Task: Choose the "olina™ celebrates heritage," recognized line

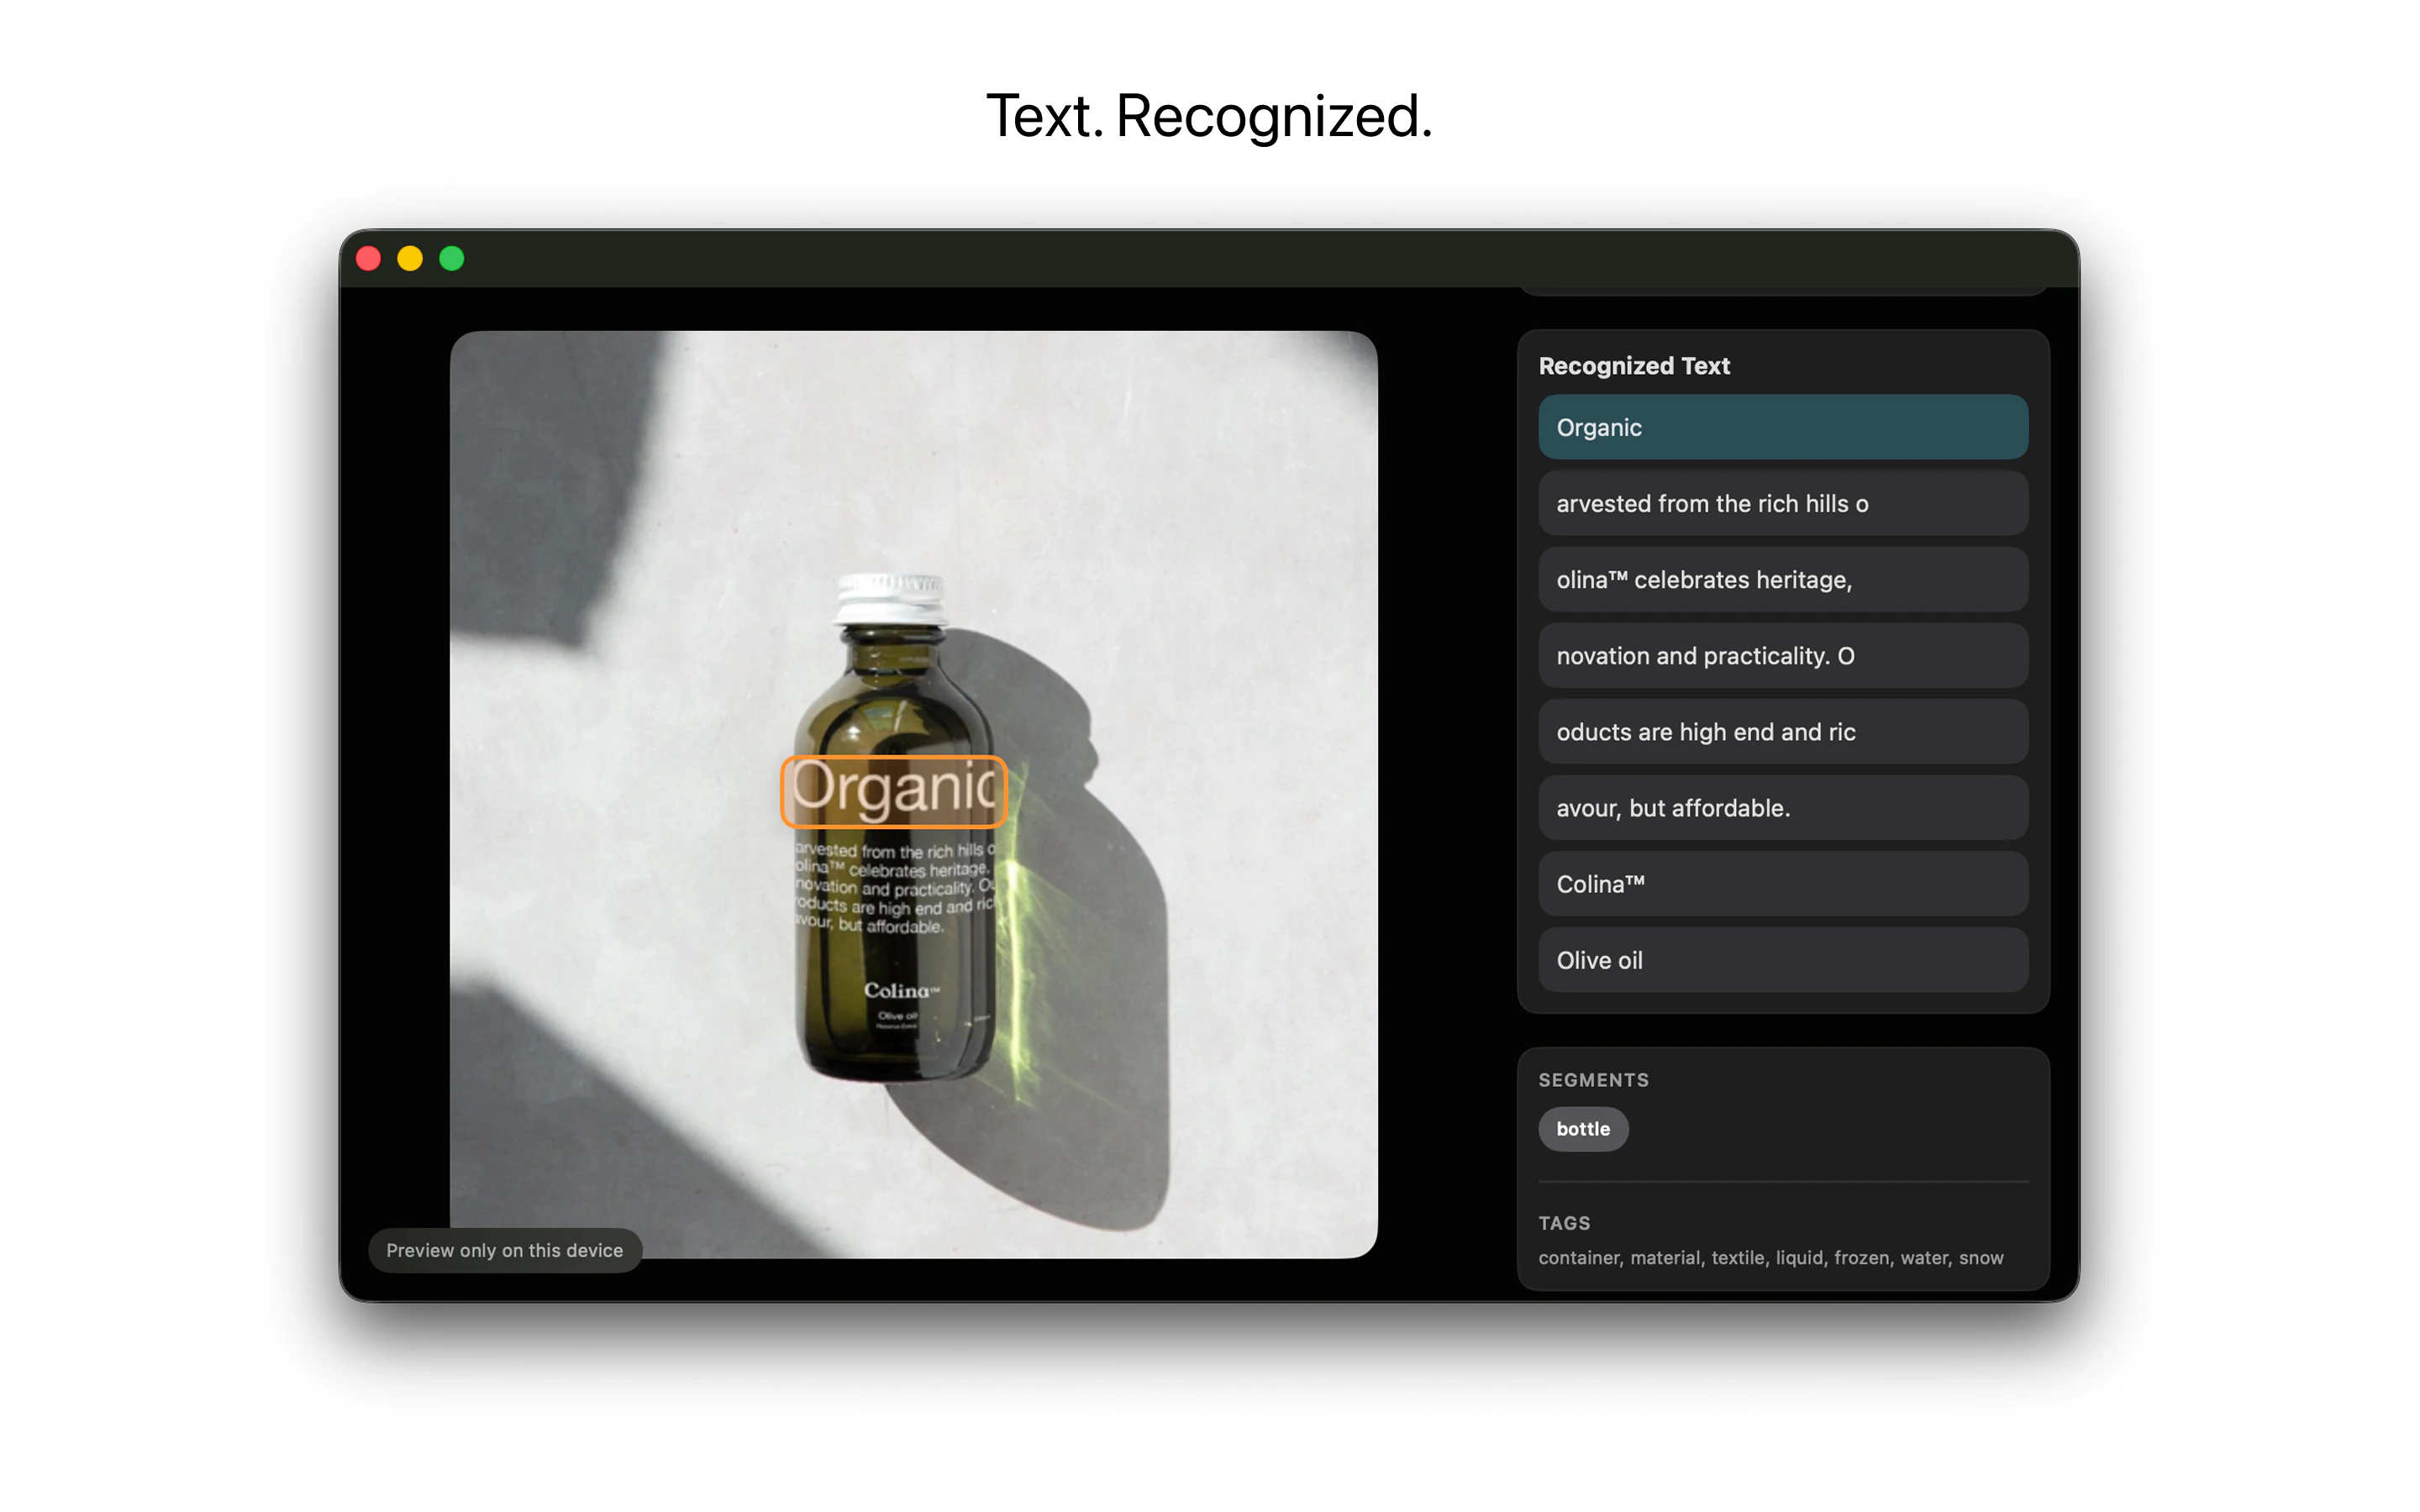Action: coord(1782,579)
